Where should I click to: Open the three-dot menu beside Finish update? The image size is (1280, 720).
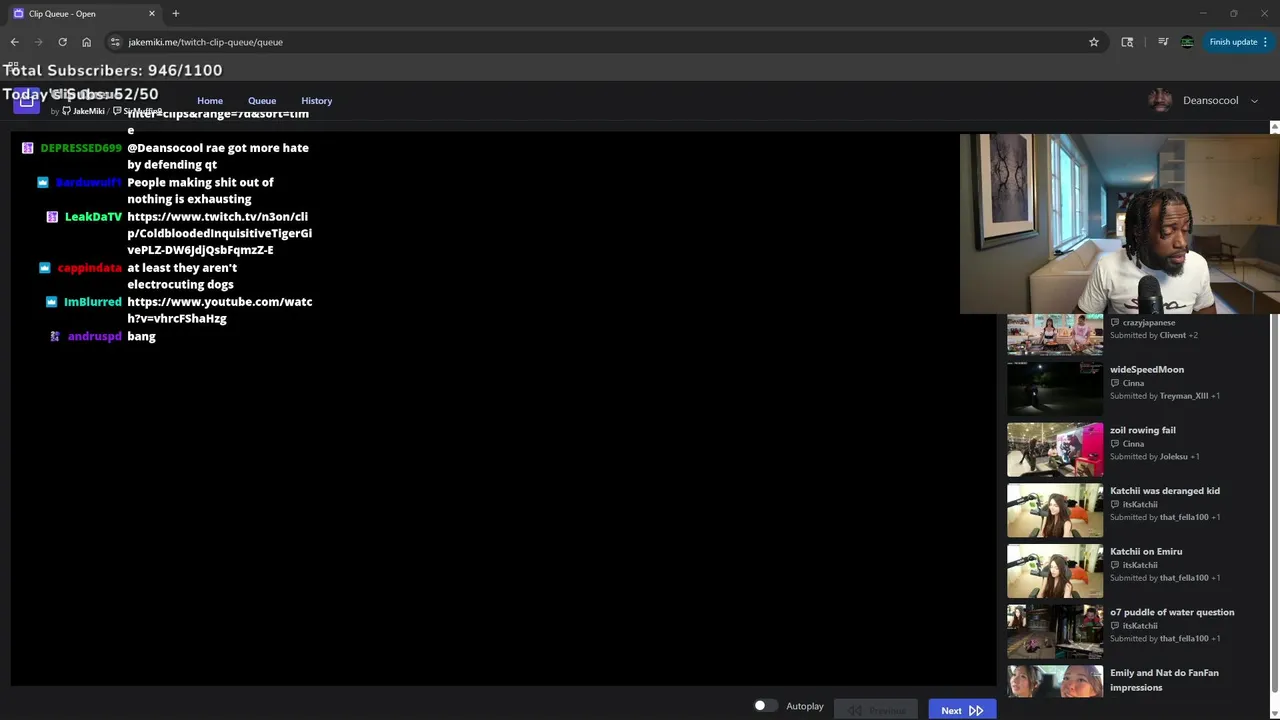click(1265, 42)
